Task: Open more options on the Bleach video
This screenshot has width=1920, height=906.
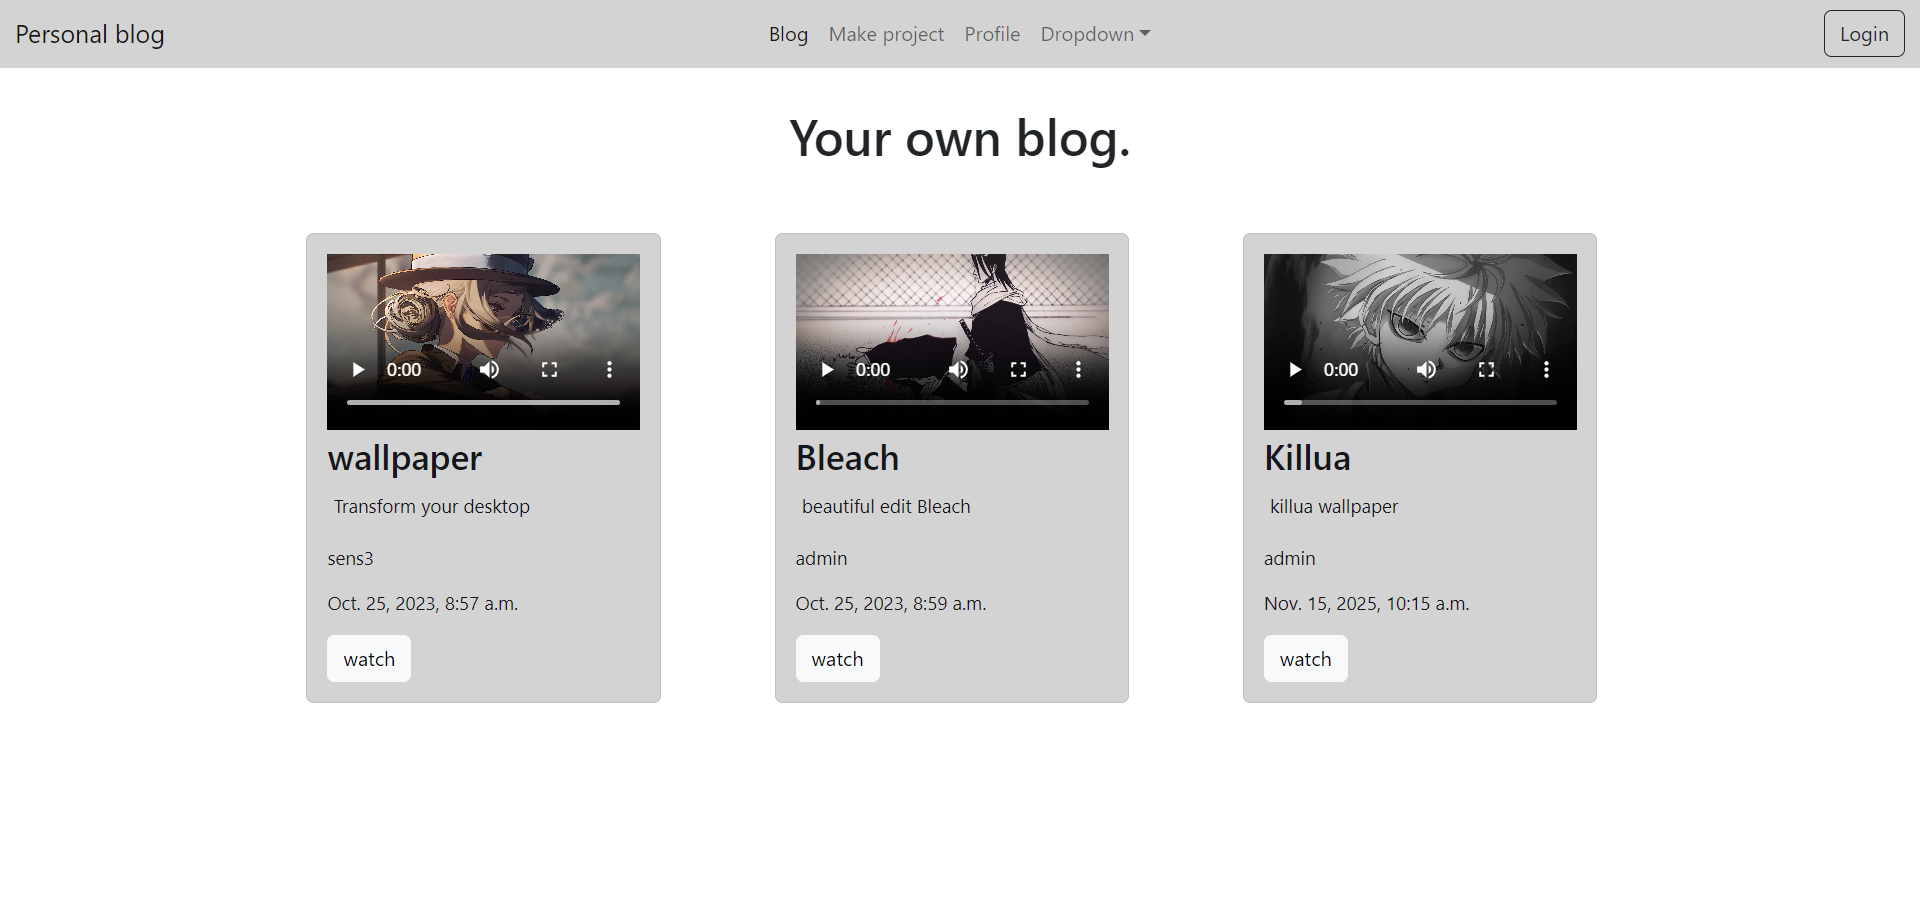Action: pos(1078,370)
